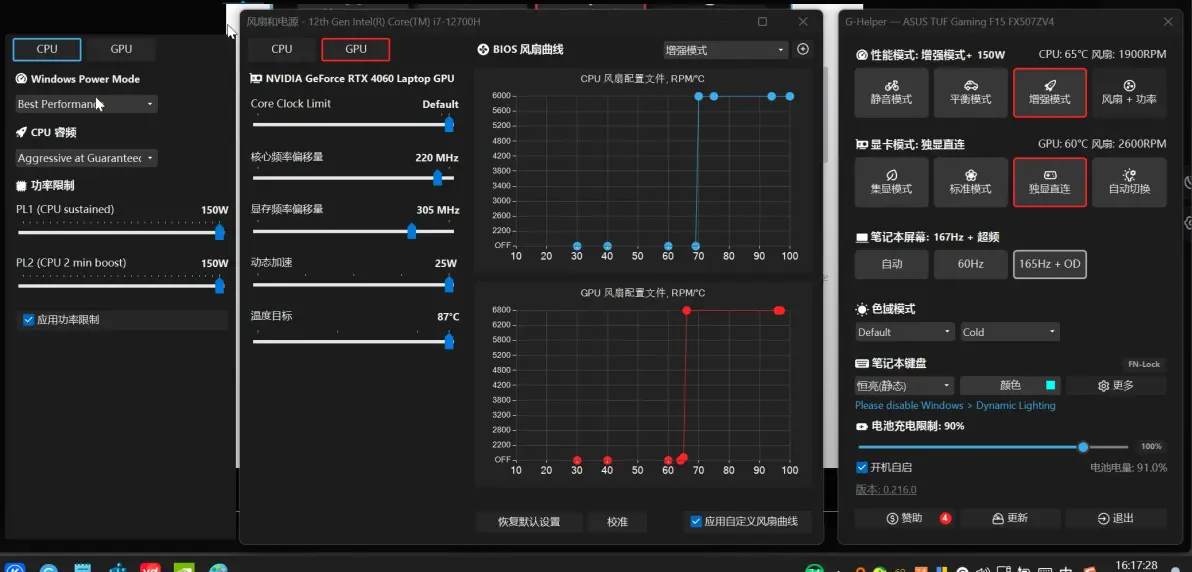The image size is (1192, 572).
Task: Open the 增强模式 fan profile dropdown
Action: coord(725,50)
